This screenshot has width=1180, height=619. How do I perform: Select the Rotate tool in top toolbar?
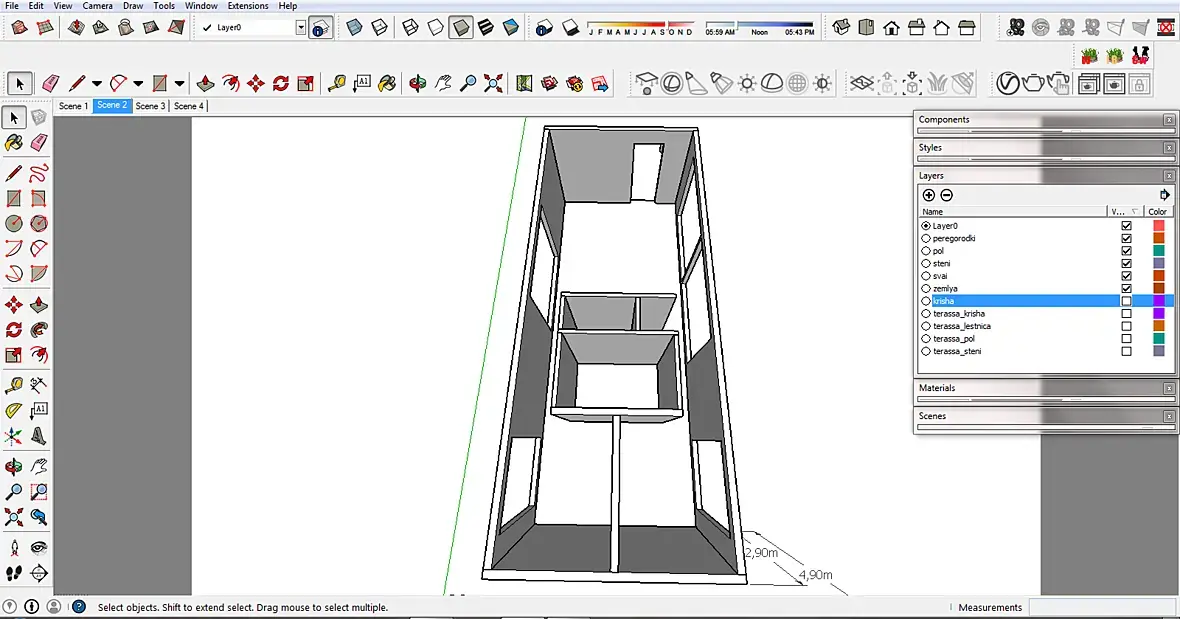(x=281, y=83)
